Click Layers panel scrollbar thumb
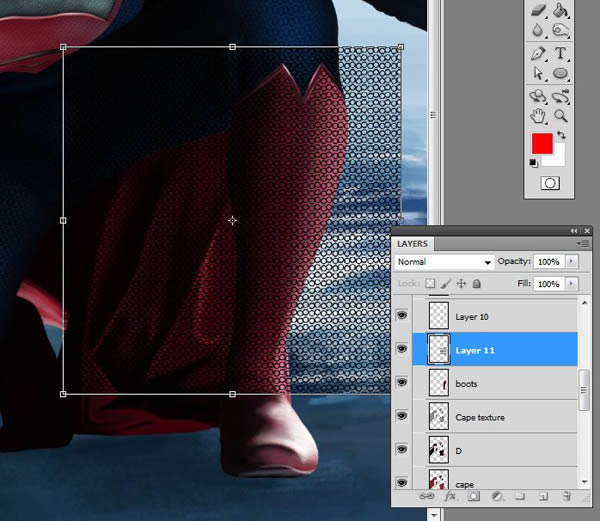Viewport: 600px width, 521px height. [584, 390]
